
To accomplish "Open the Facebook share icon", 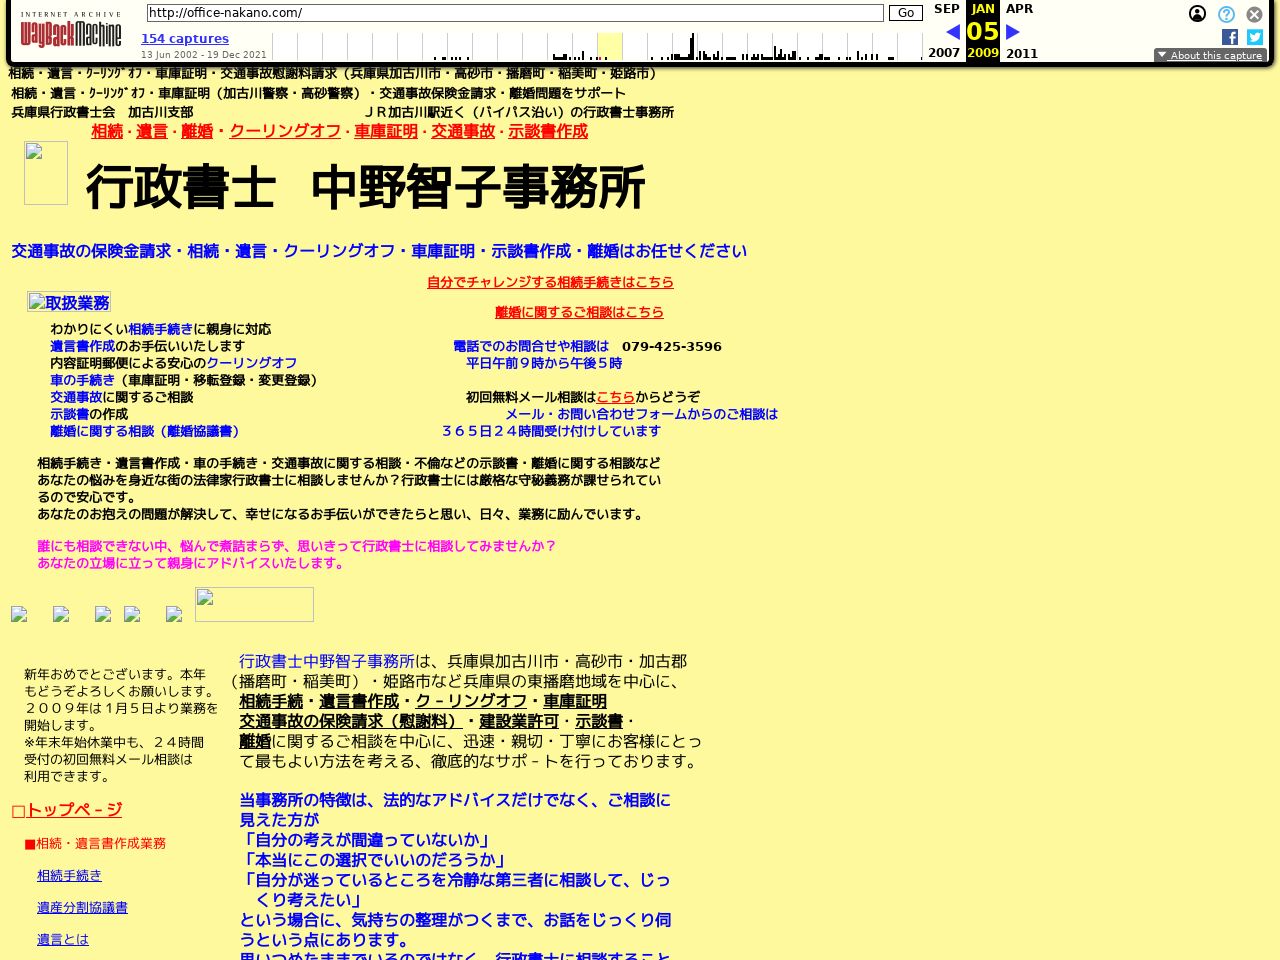I will (x=1230, y=37).
